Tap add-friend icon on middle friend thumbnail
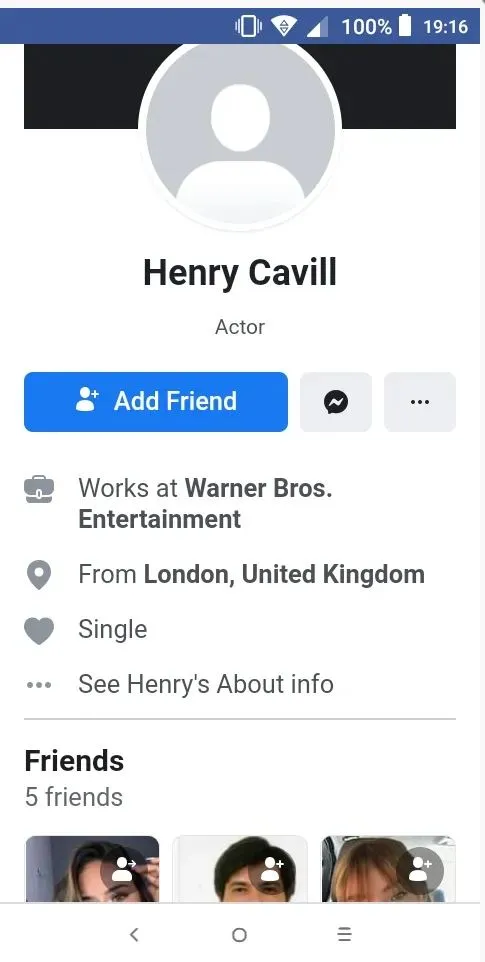 pos(273,869)
